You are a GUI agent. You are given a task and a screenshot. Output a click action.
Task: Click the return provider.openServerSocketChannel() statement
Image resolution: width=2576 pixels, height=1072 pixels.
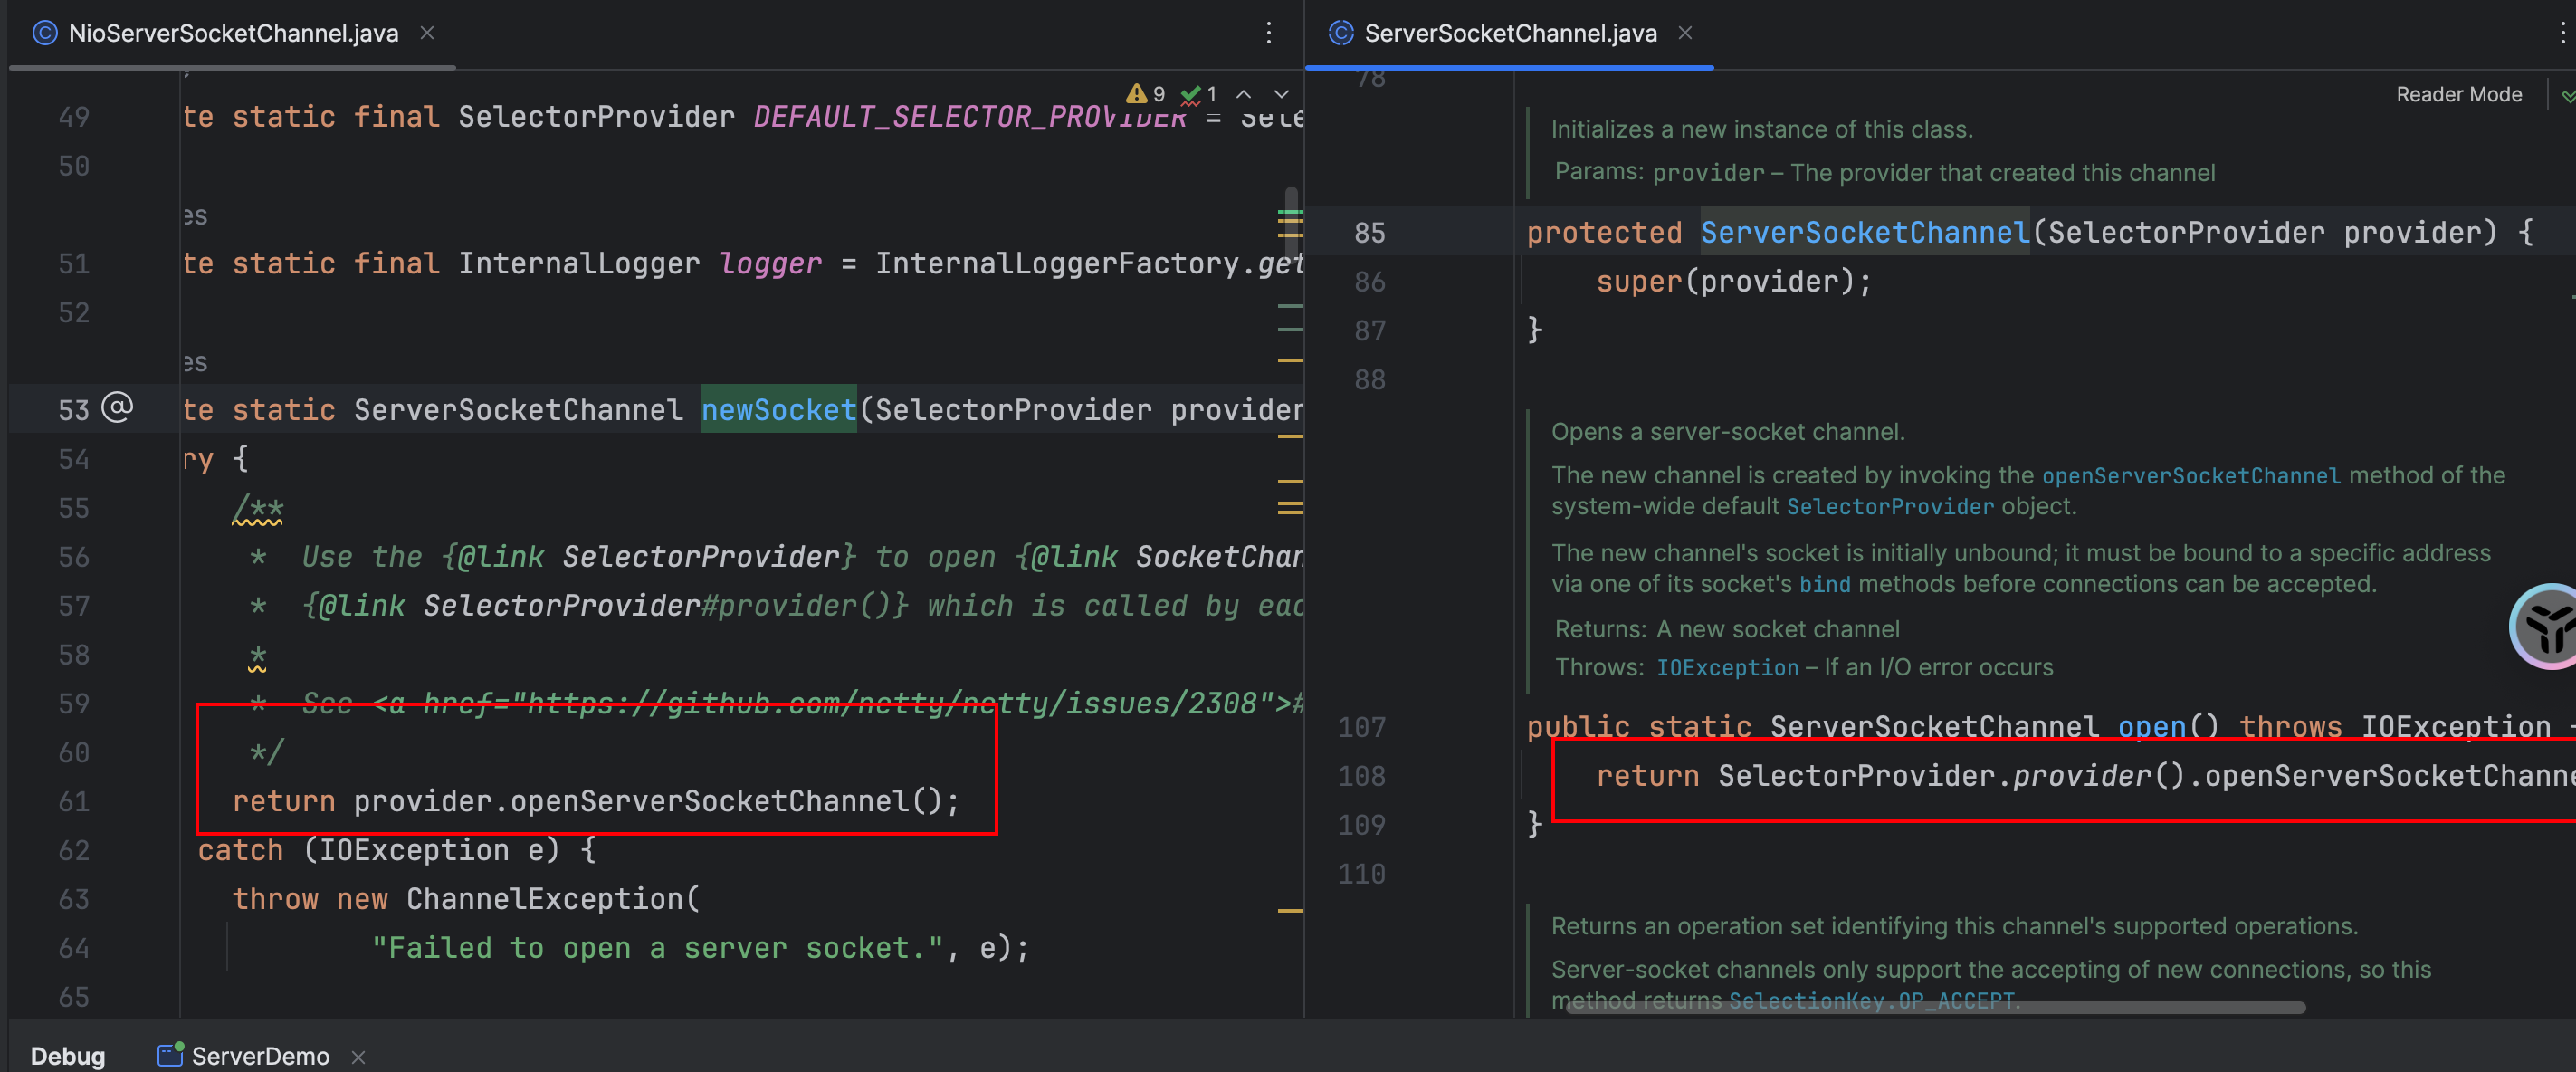click(x=595, y=802)
